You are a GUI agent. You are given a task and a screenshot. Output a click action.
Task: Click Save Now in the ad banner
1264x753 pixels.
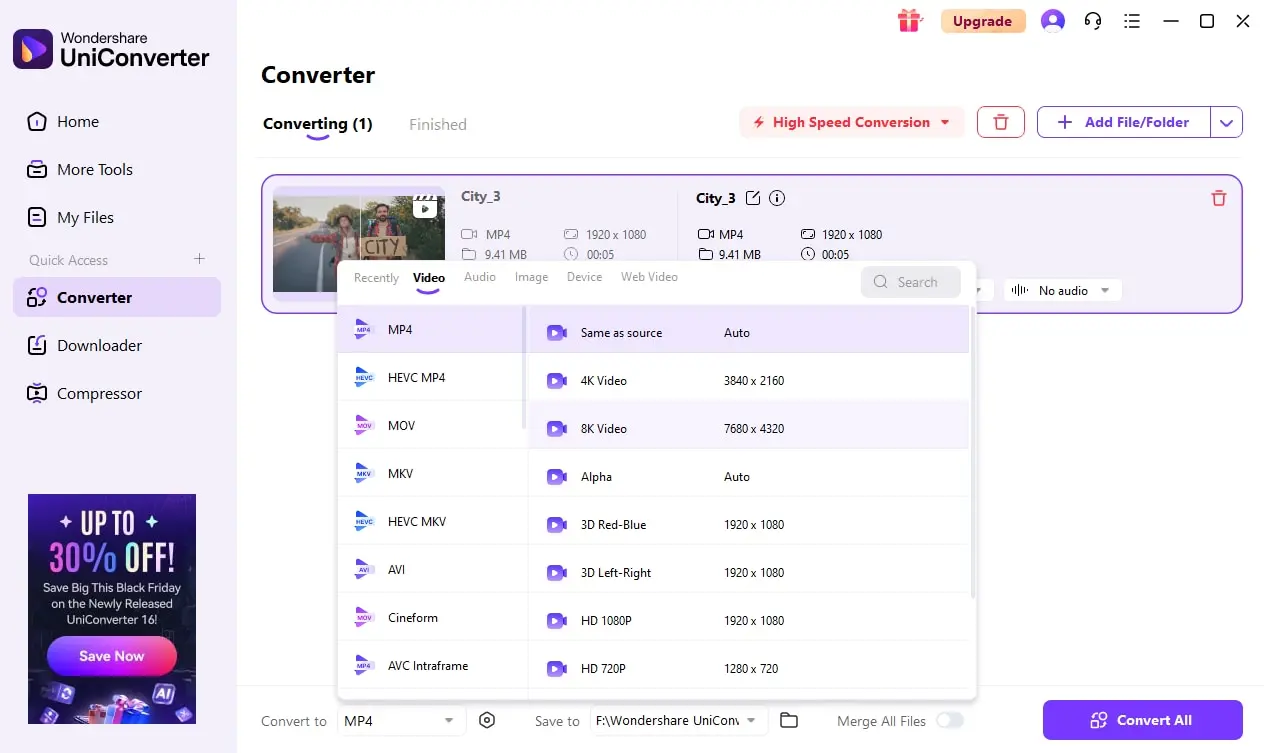click(112, 656)
